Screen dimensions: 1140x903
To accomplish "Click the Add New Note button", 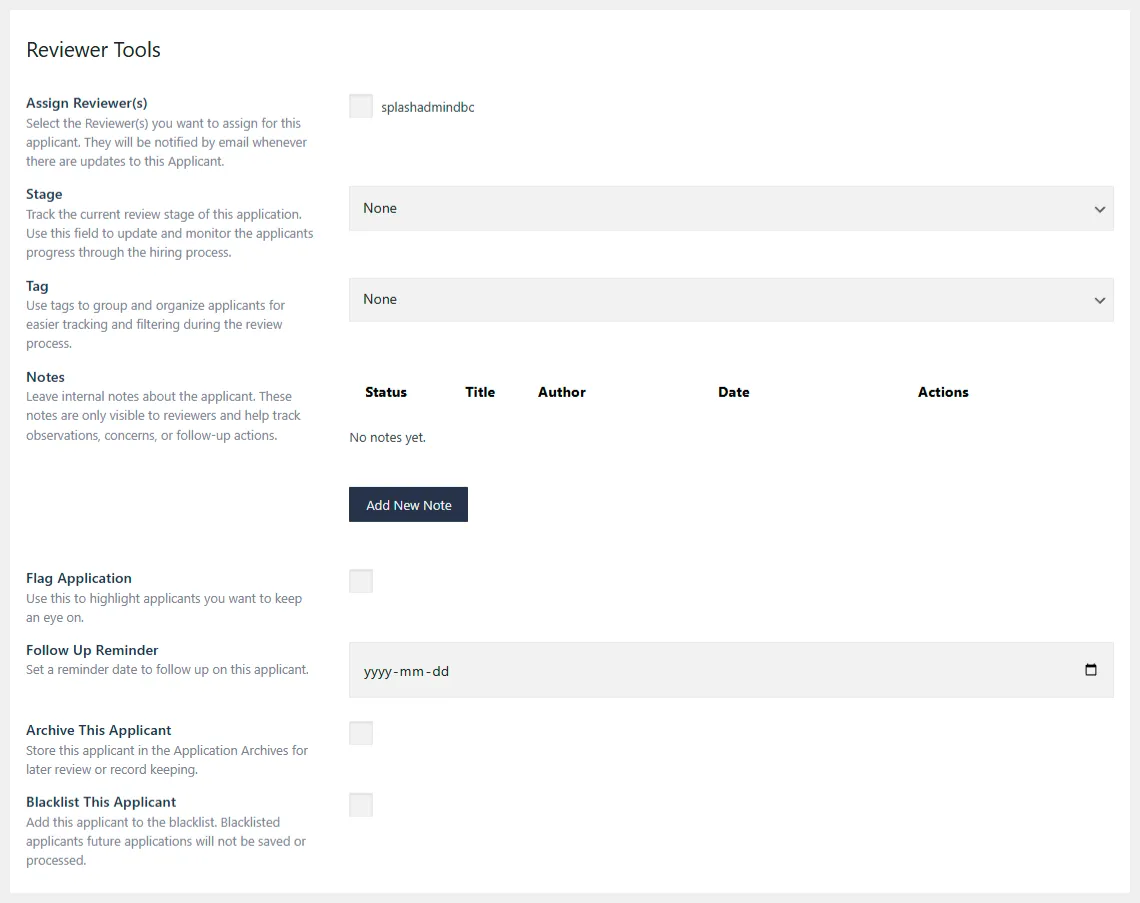I will pos(408,504).
